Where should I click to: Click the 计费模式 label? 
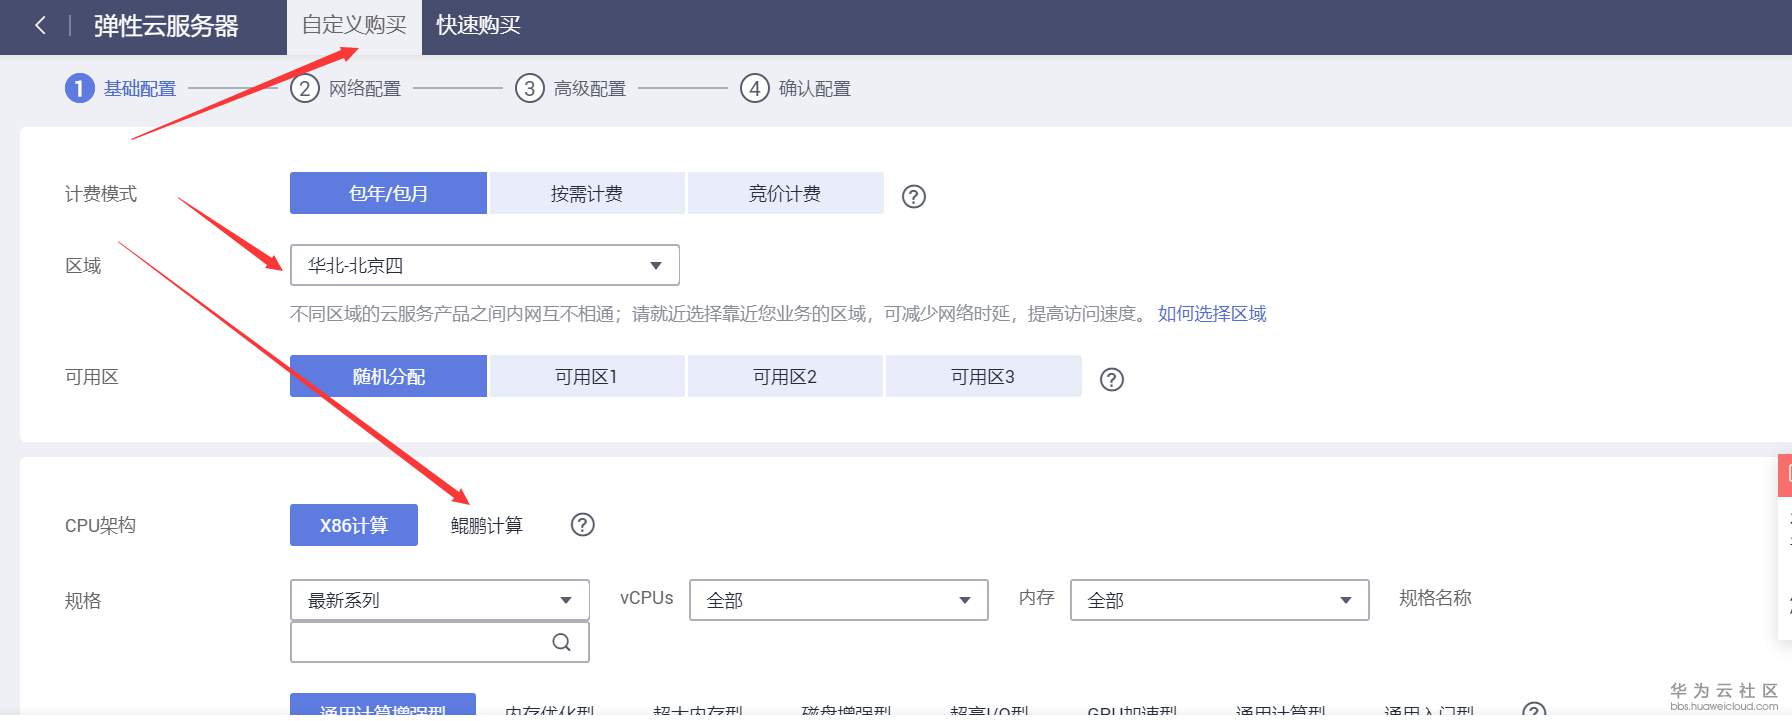[x=101, y=194]
